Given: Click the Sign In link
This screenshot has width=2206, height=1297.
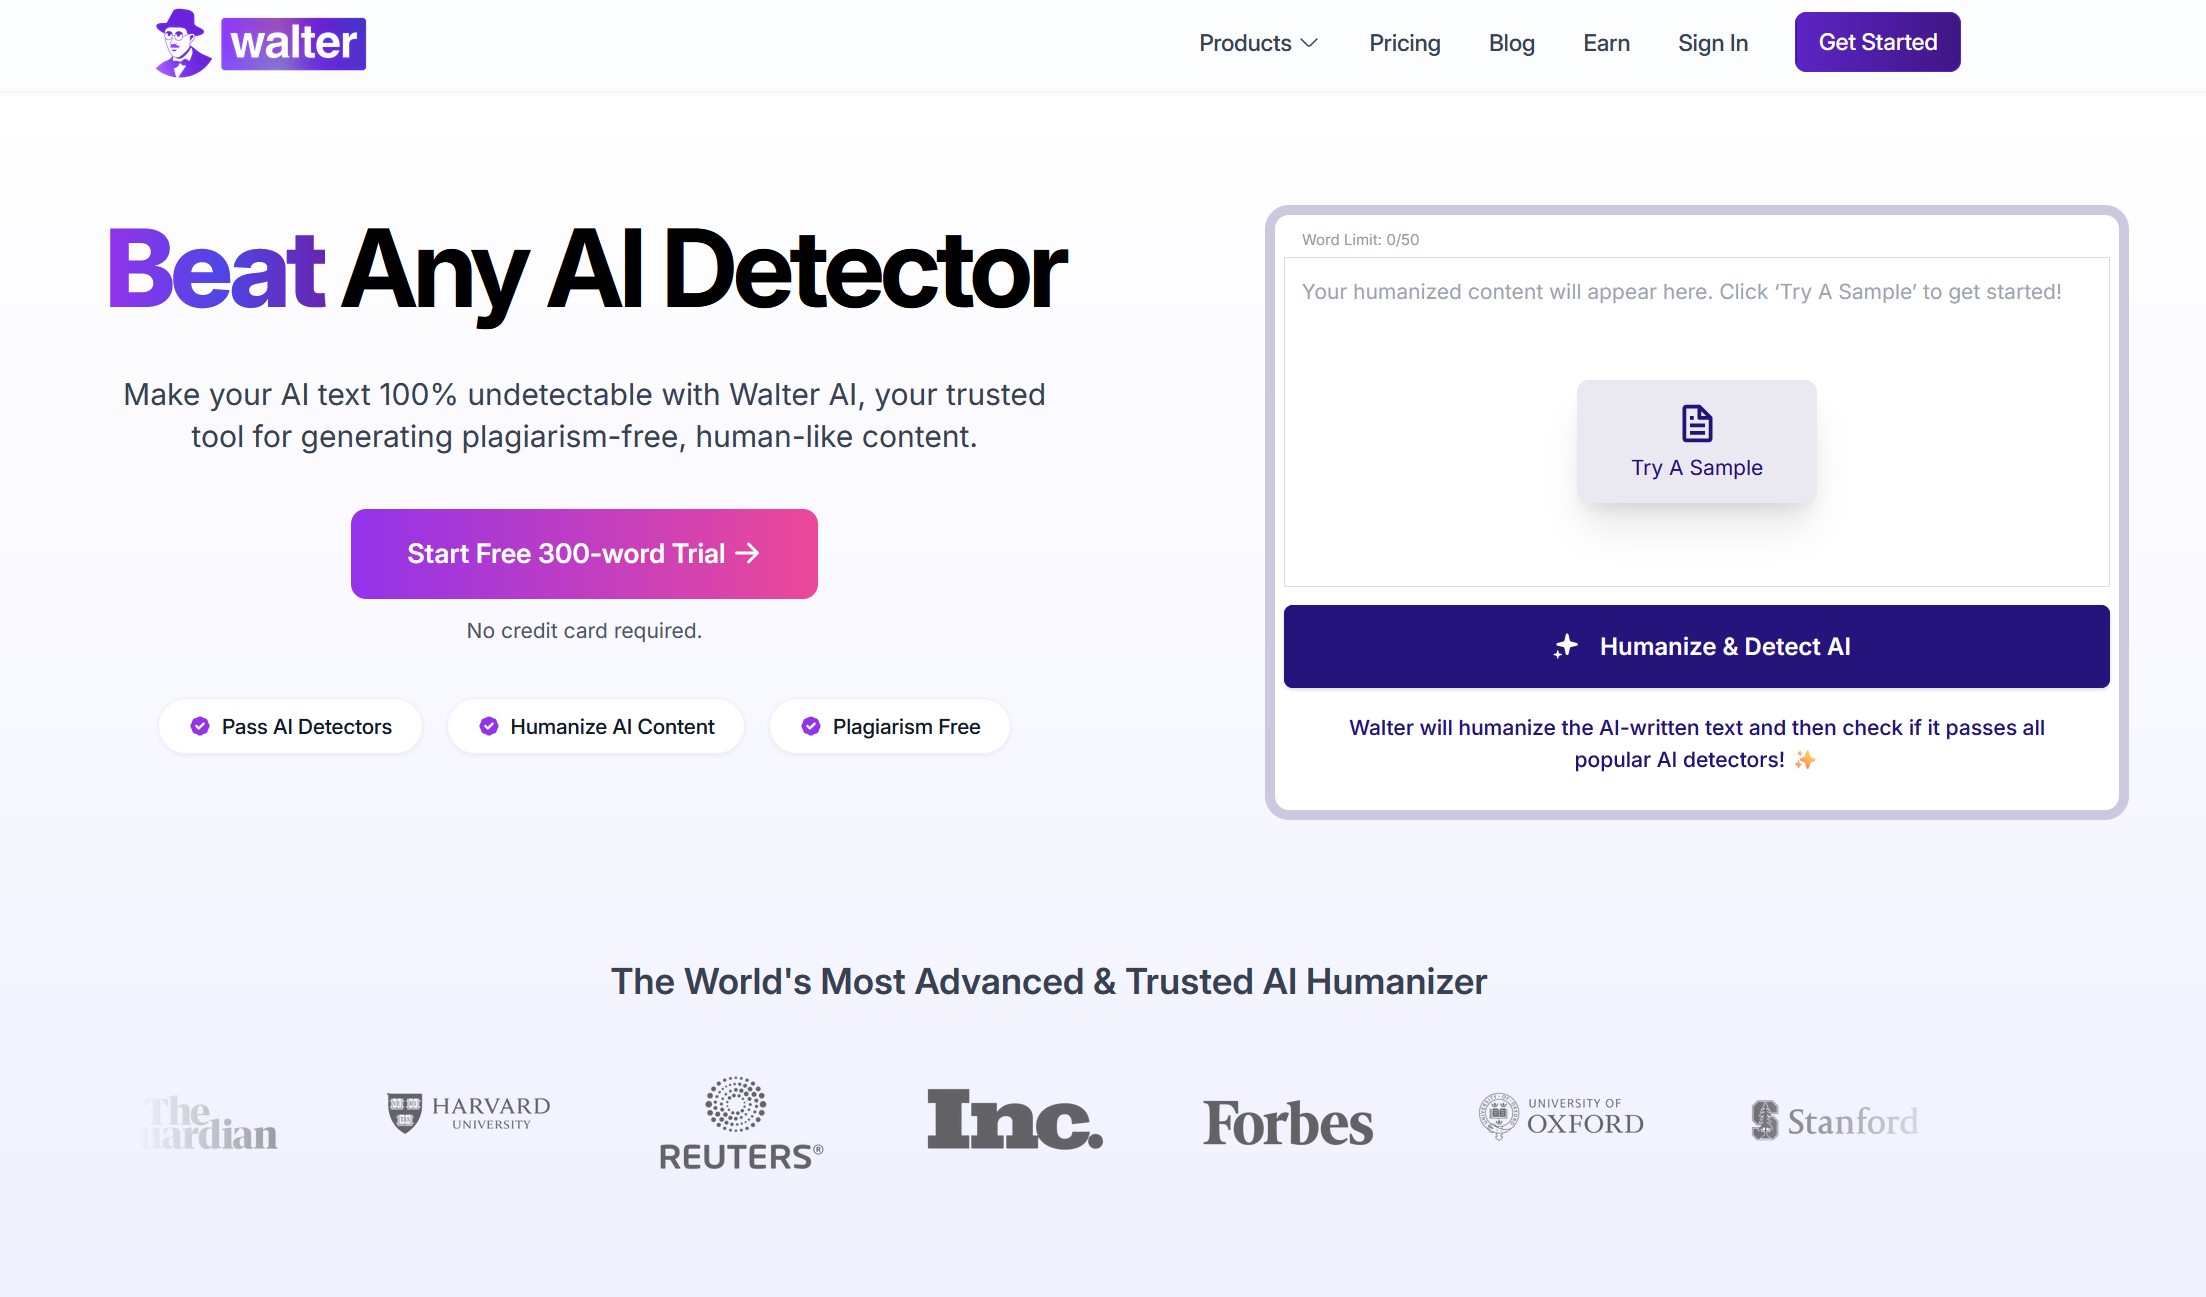Looking at the screenshot, I should tap(1714, 42).
